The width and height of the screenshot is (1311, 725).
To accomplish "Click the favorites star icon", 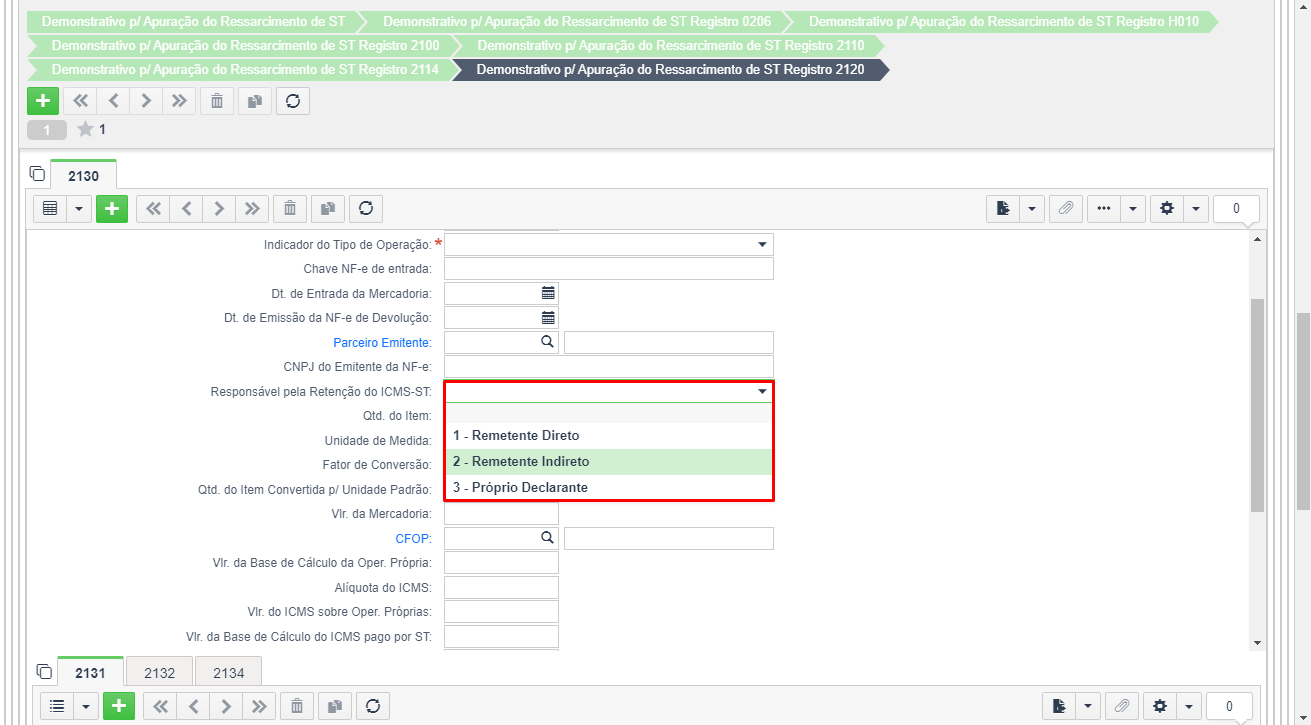I will tap(86, 129).
